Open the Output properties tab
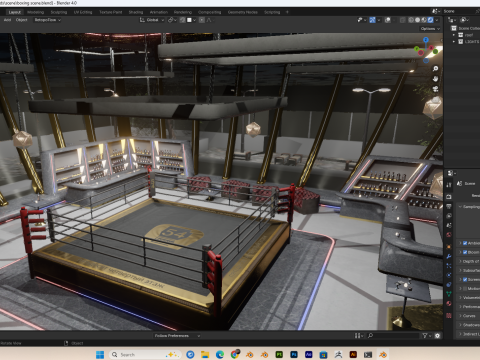This screenshot has height=360, width=480. pyautogui.click(x=449, y=206)
